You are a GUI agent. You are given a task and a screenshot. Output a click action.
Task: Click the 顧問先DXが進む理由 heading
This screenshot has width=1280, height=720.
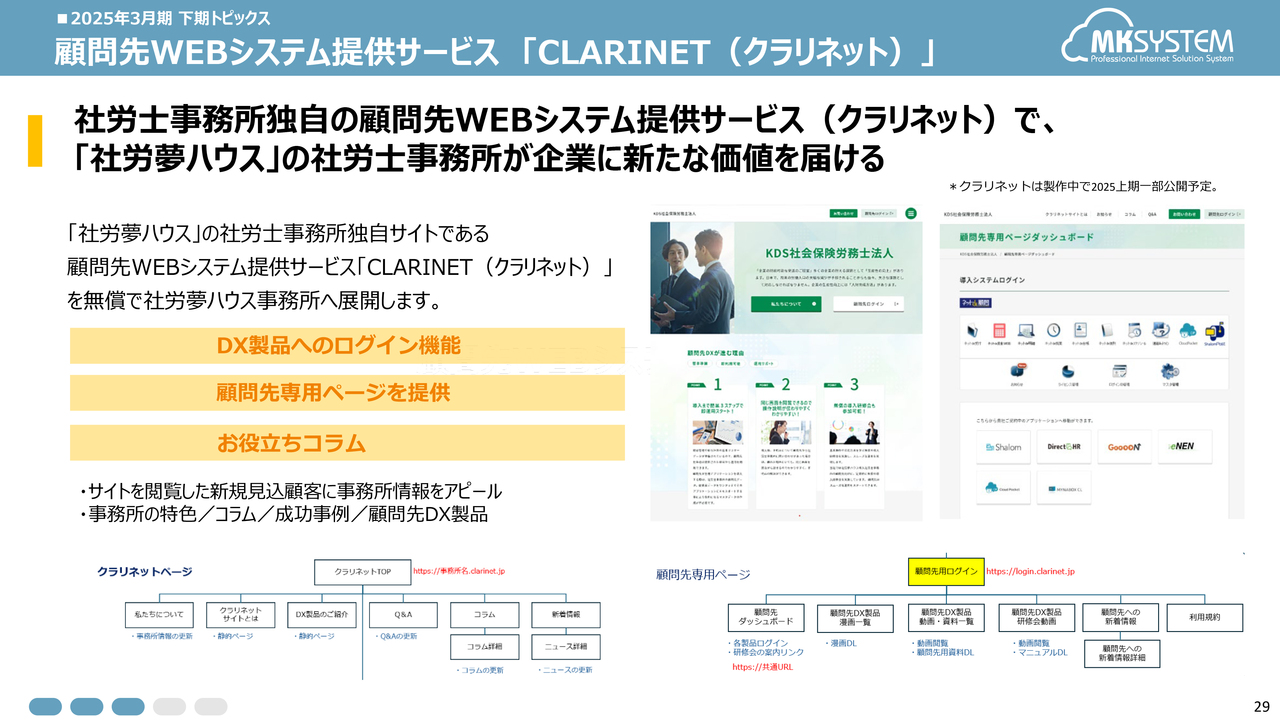click(x=717, y=353)
